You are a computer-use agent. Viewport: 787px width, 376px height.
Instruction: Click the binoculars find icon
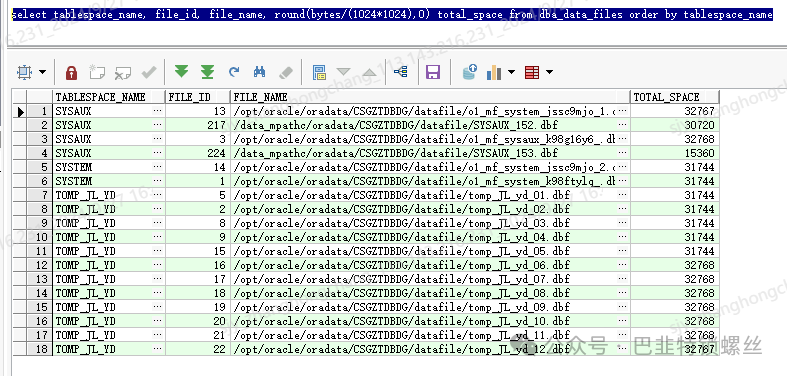coord(259,72)
